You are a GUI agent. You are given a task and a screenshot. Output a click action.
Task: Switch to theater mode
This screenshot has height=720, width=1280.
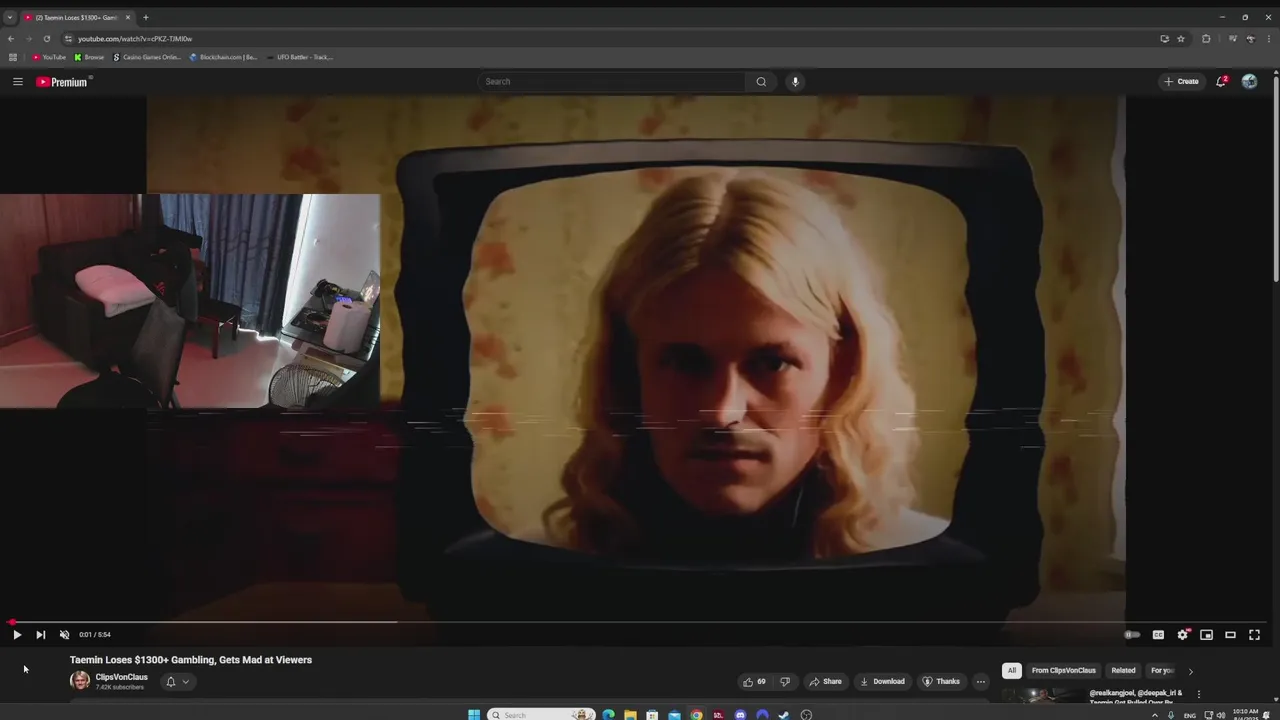tap(1231, 635)
